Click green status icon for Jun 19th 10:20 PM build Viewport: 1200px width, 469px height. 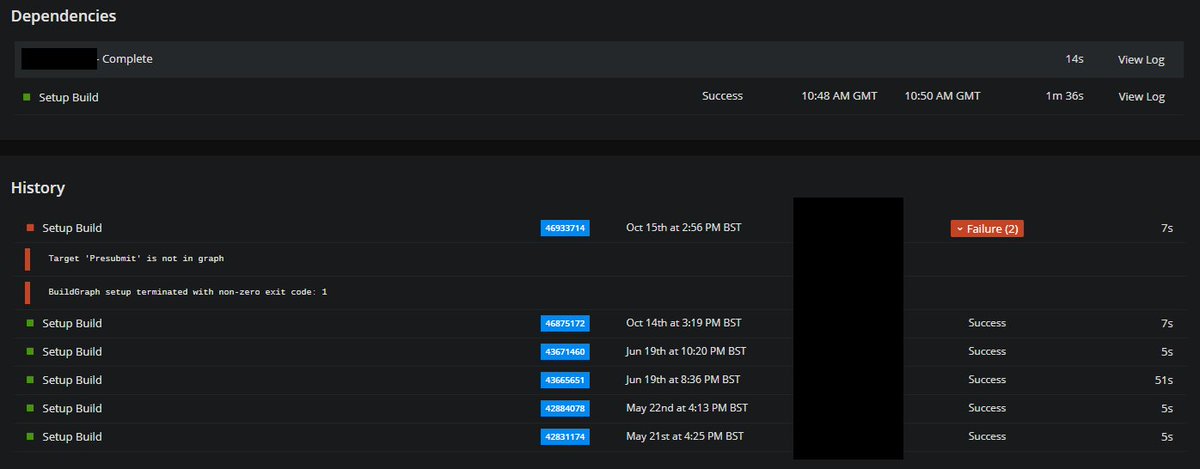point(30,352)
